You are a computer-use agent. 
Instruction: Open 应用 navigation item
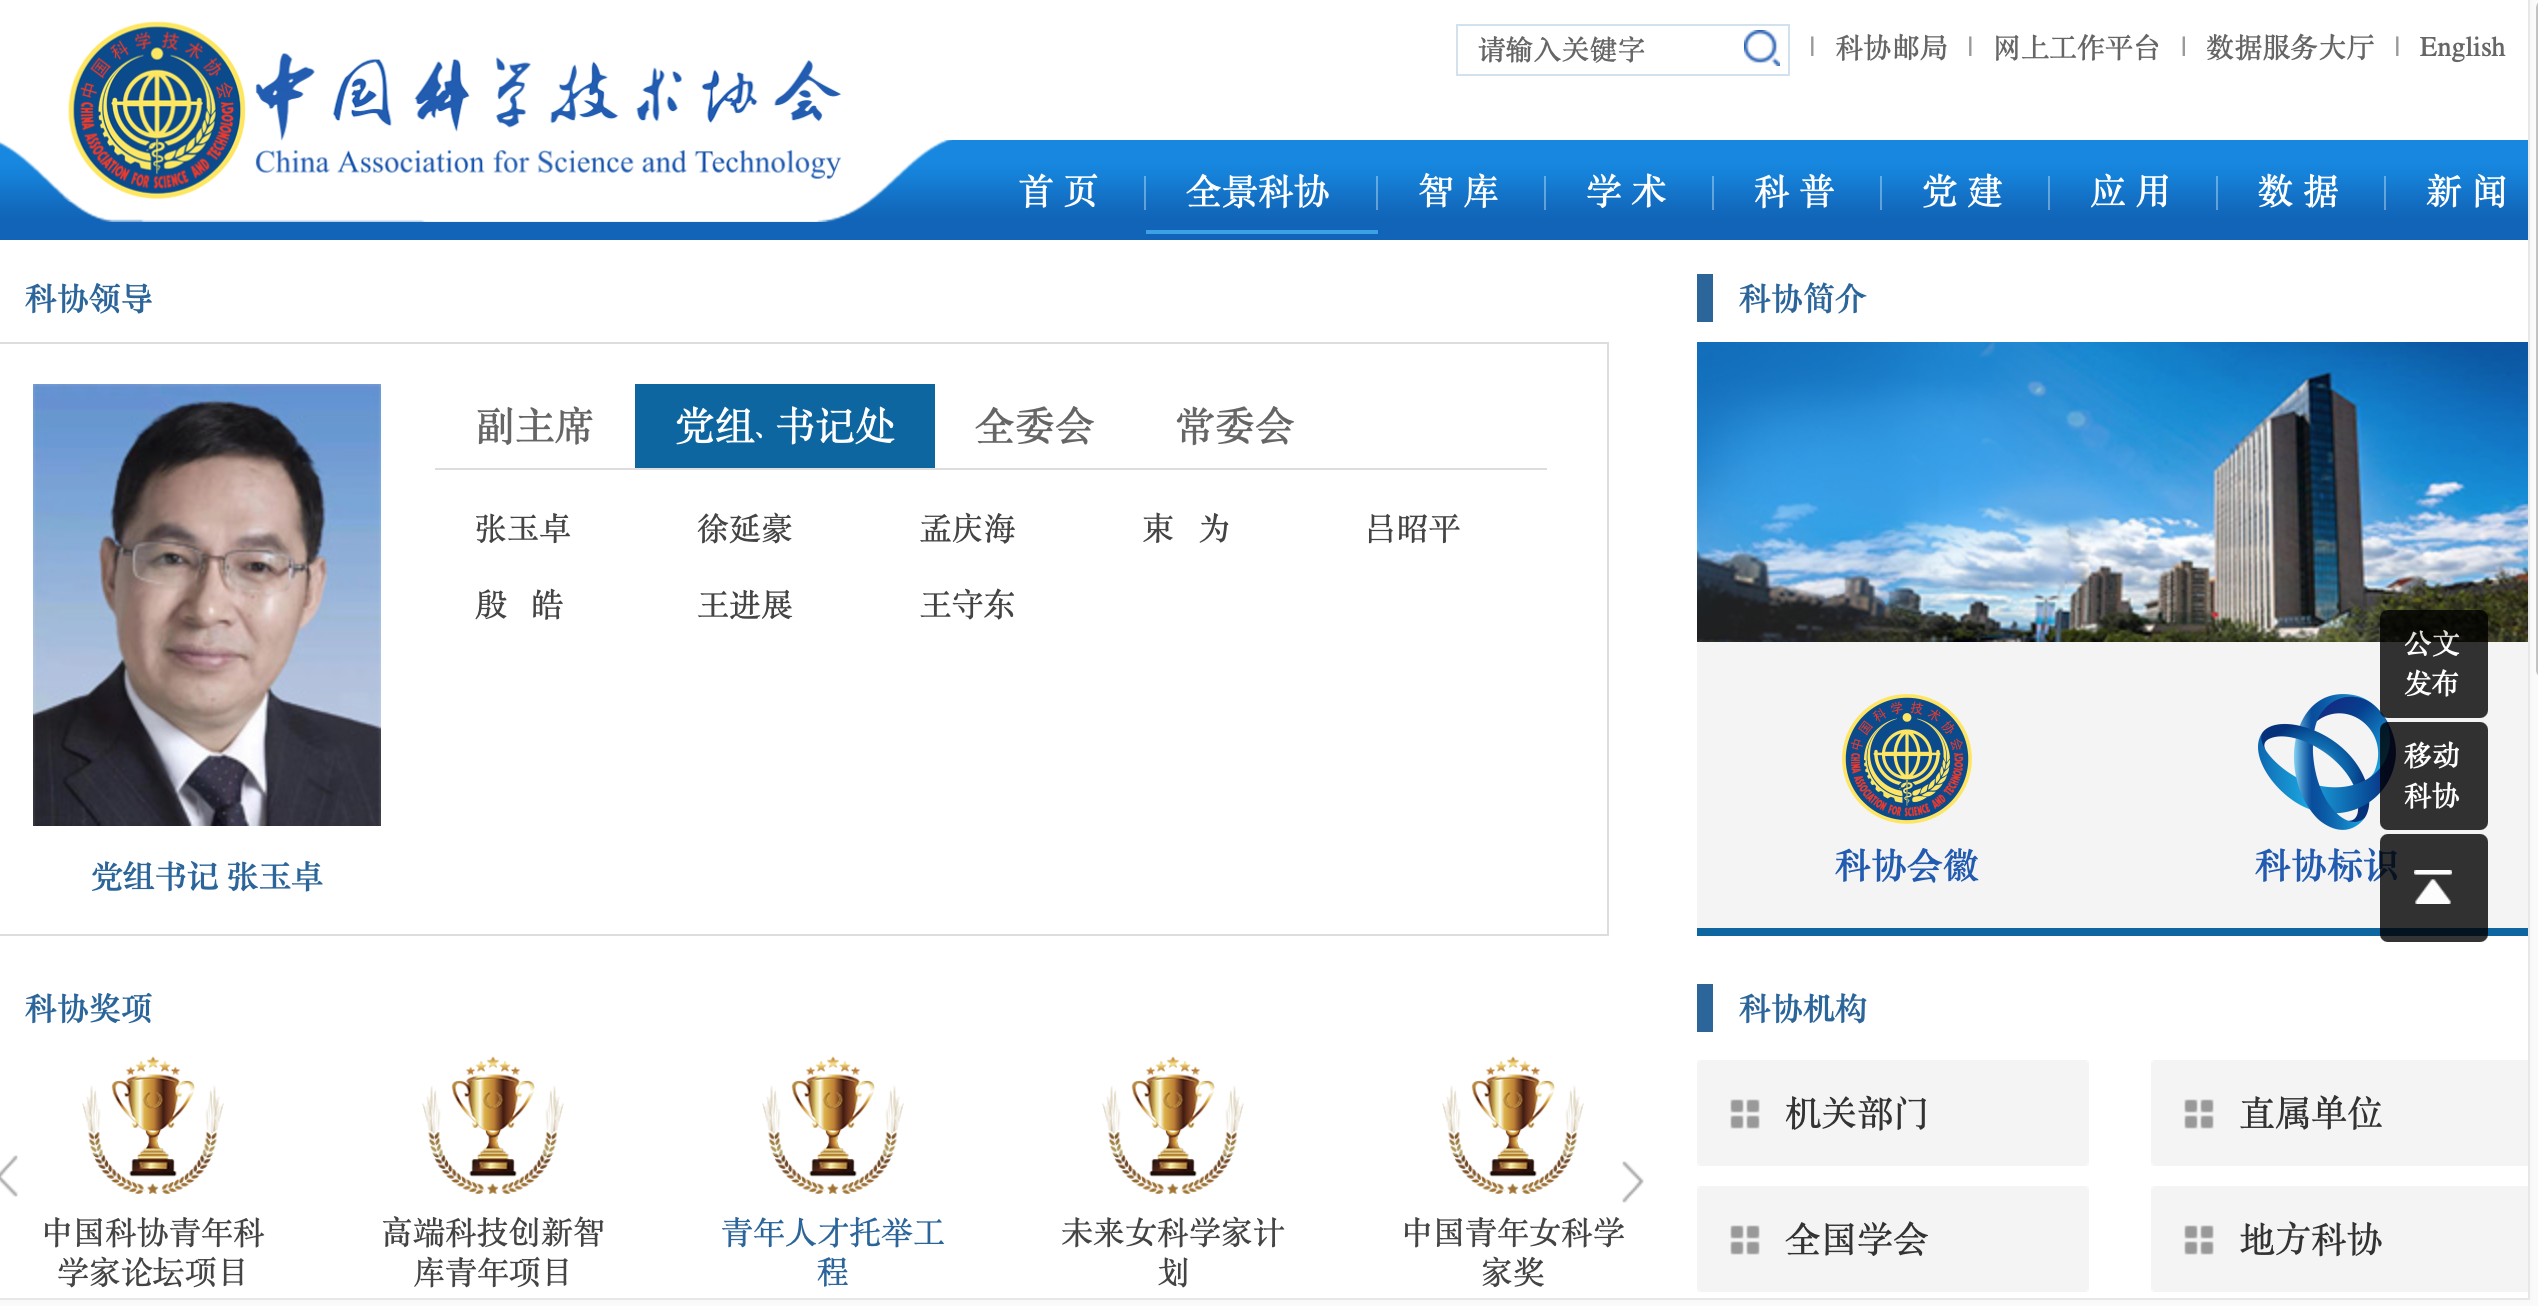pyautogui.click(x=2131, y=191)
